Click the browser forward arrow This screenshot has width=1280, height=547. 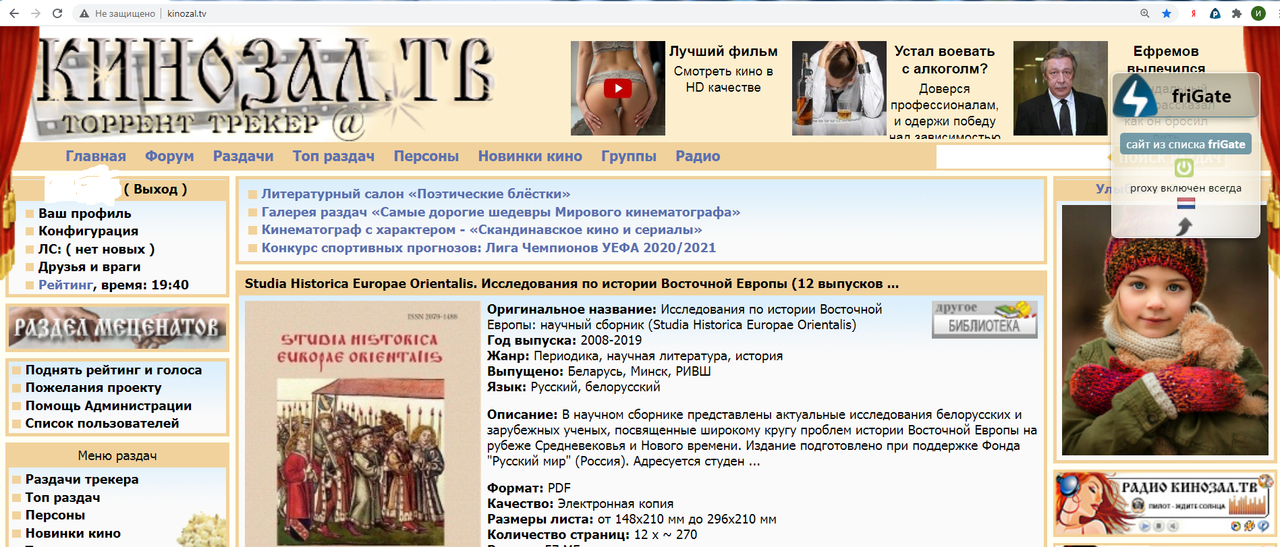(x=35, y=14)
